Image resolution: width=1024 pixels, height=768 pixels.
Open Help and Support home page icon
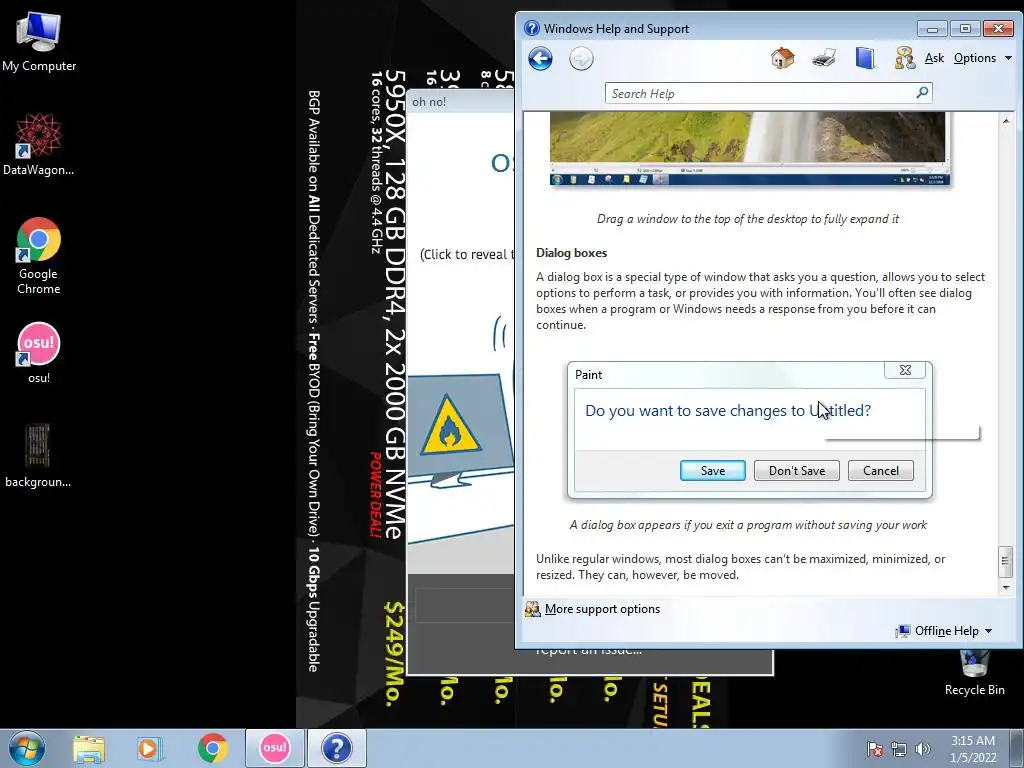tap(782, 58)
